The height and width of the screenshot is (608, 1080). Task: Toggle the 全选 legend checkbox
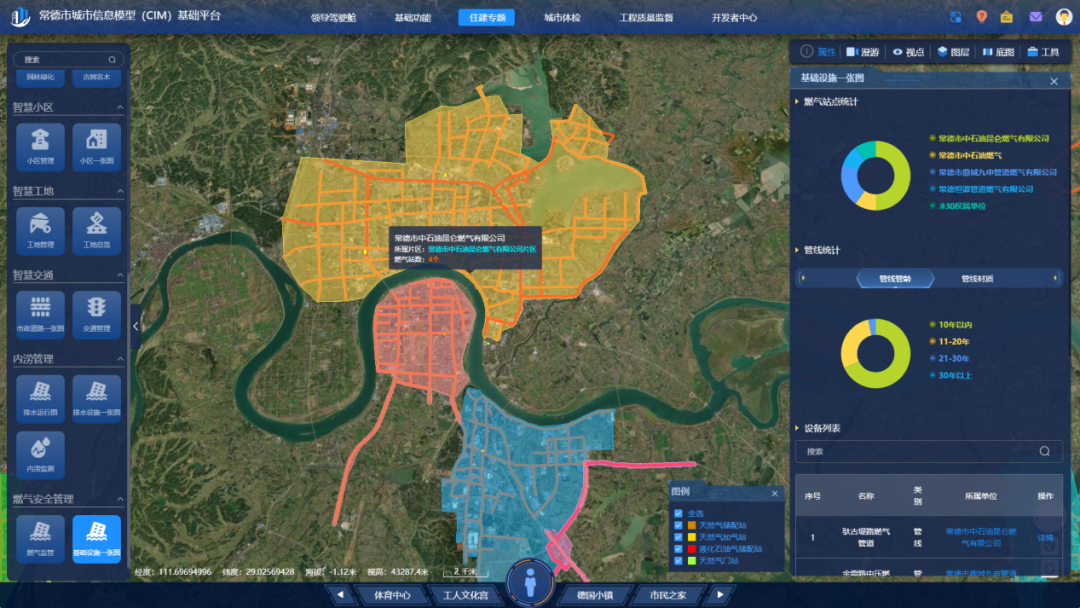click(x=679, y=513)
